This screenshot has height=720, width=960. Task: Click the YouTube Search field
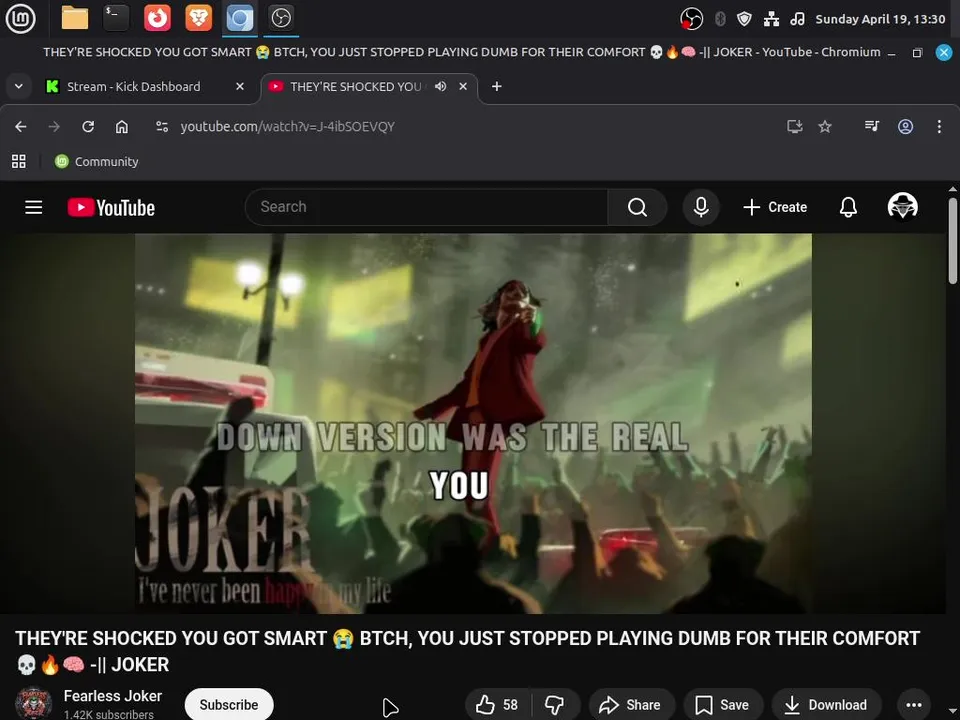[426, 207]
